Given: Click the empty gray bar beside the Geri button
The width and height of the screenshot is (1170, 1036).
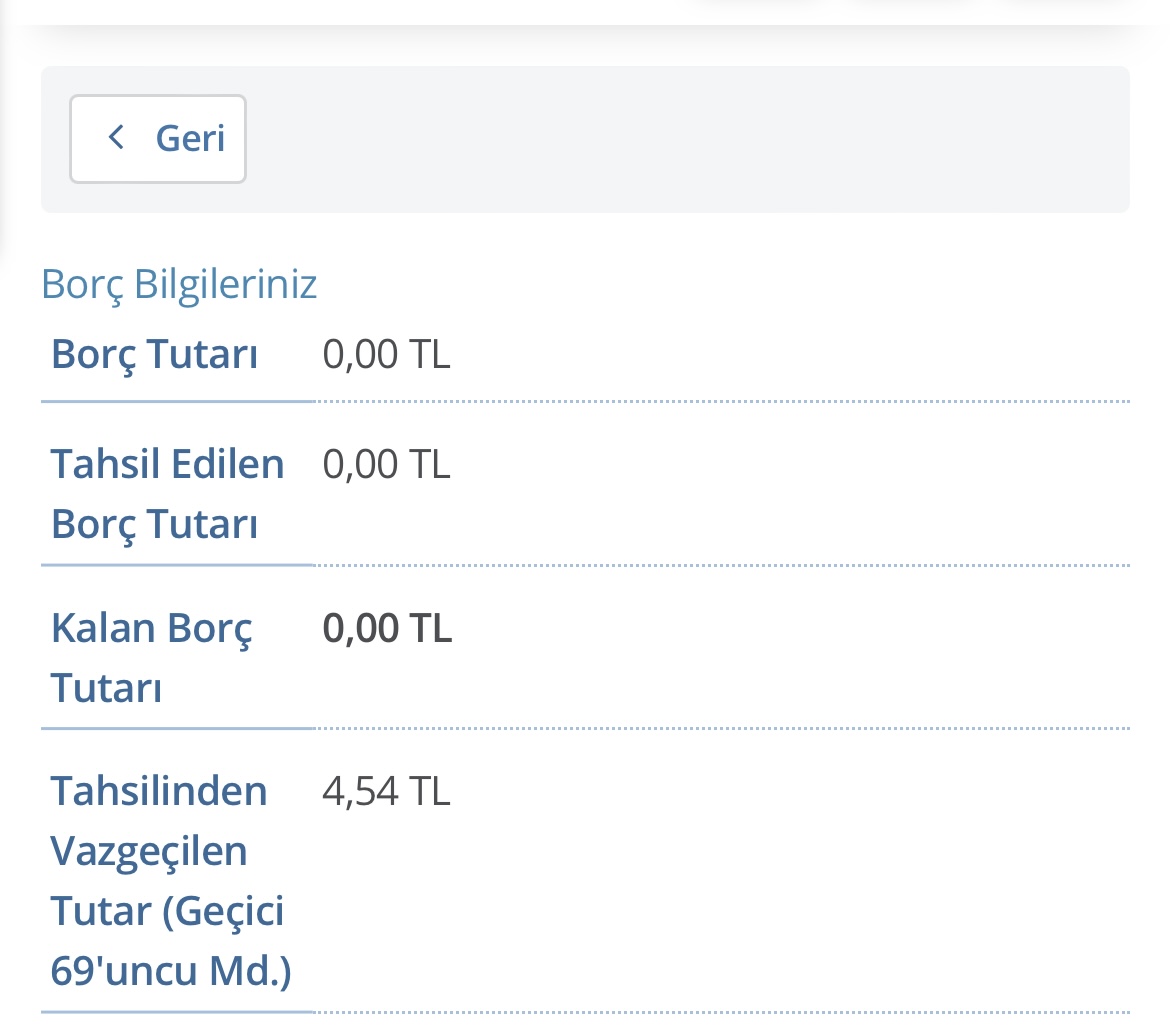Looking at the screenshot, I should coord(686,139).
